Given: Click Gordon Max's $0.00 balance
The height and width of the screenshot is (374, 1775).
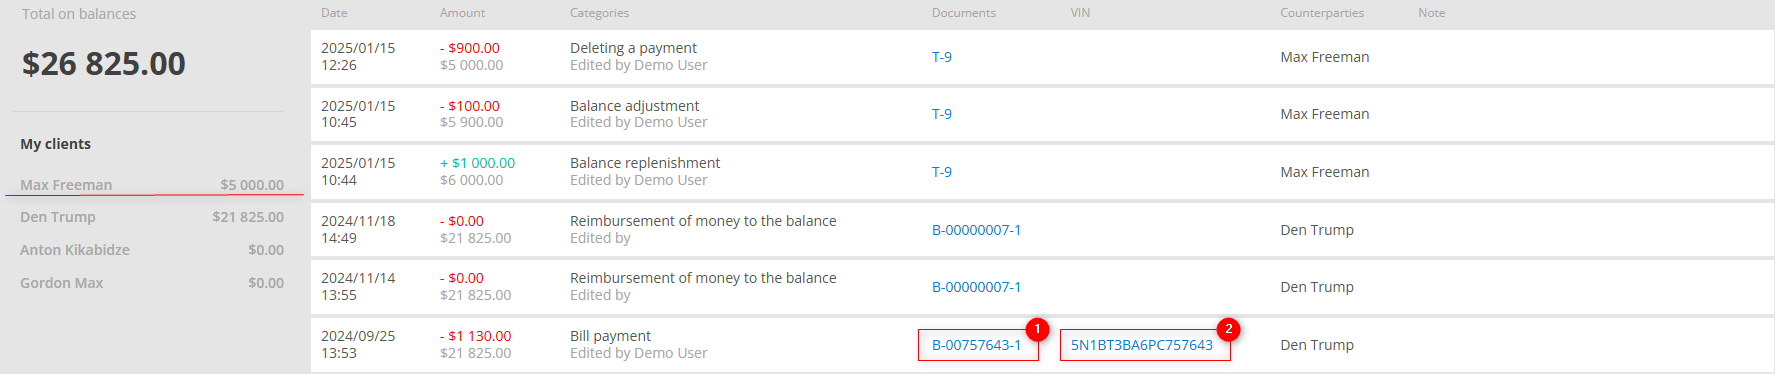Looking at the screenshot, I should (x=266, y=283).
